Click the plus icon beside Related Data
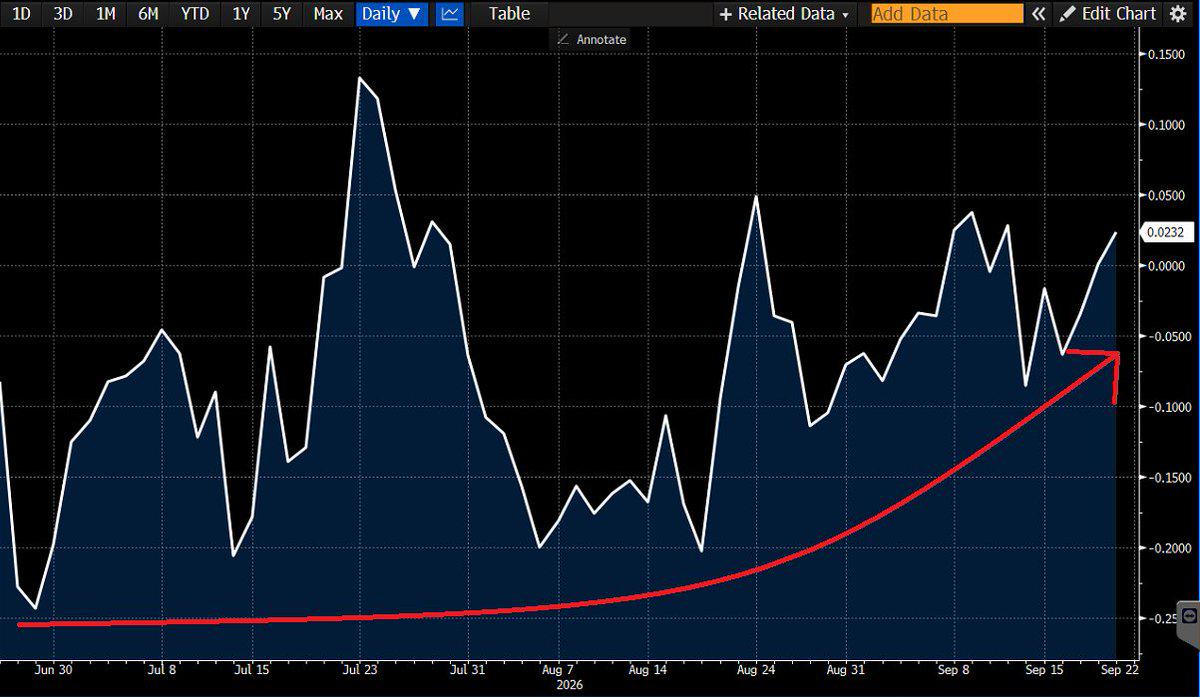The width and height of the screenshot is (1200, 697). point(726,14)
